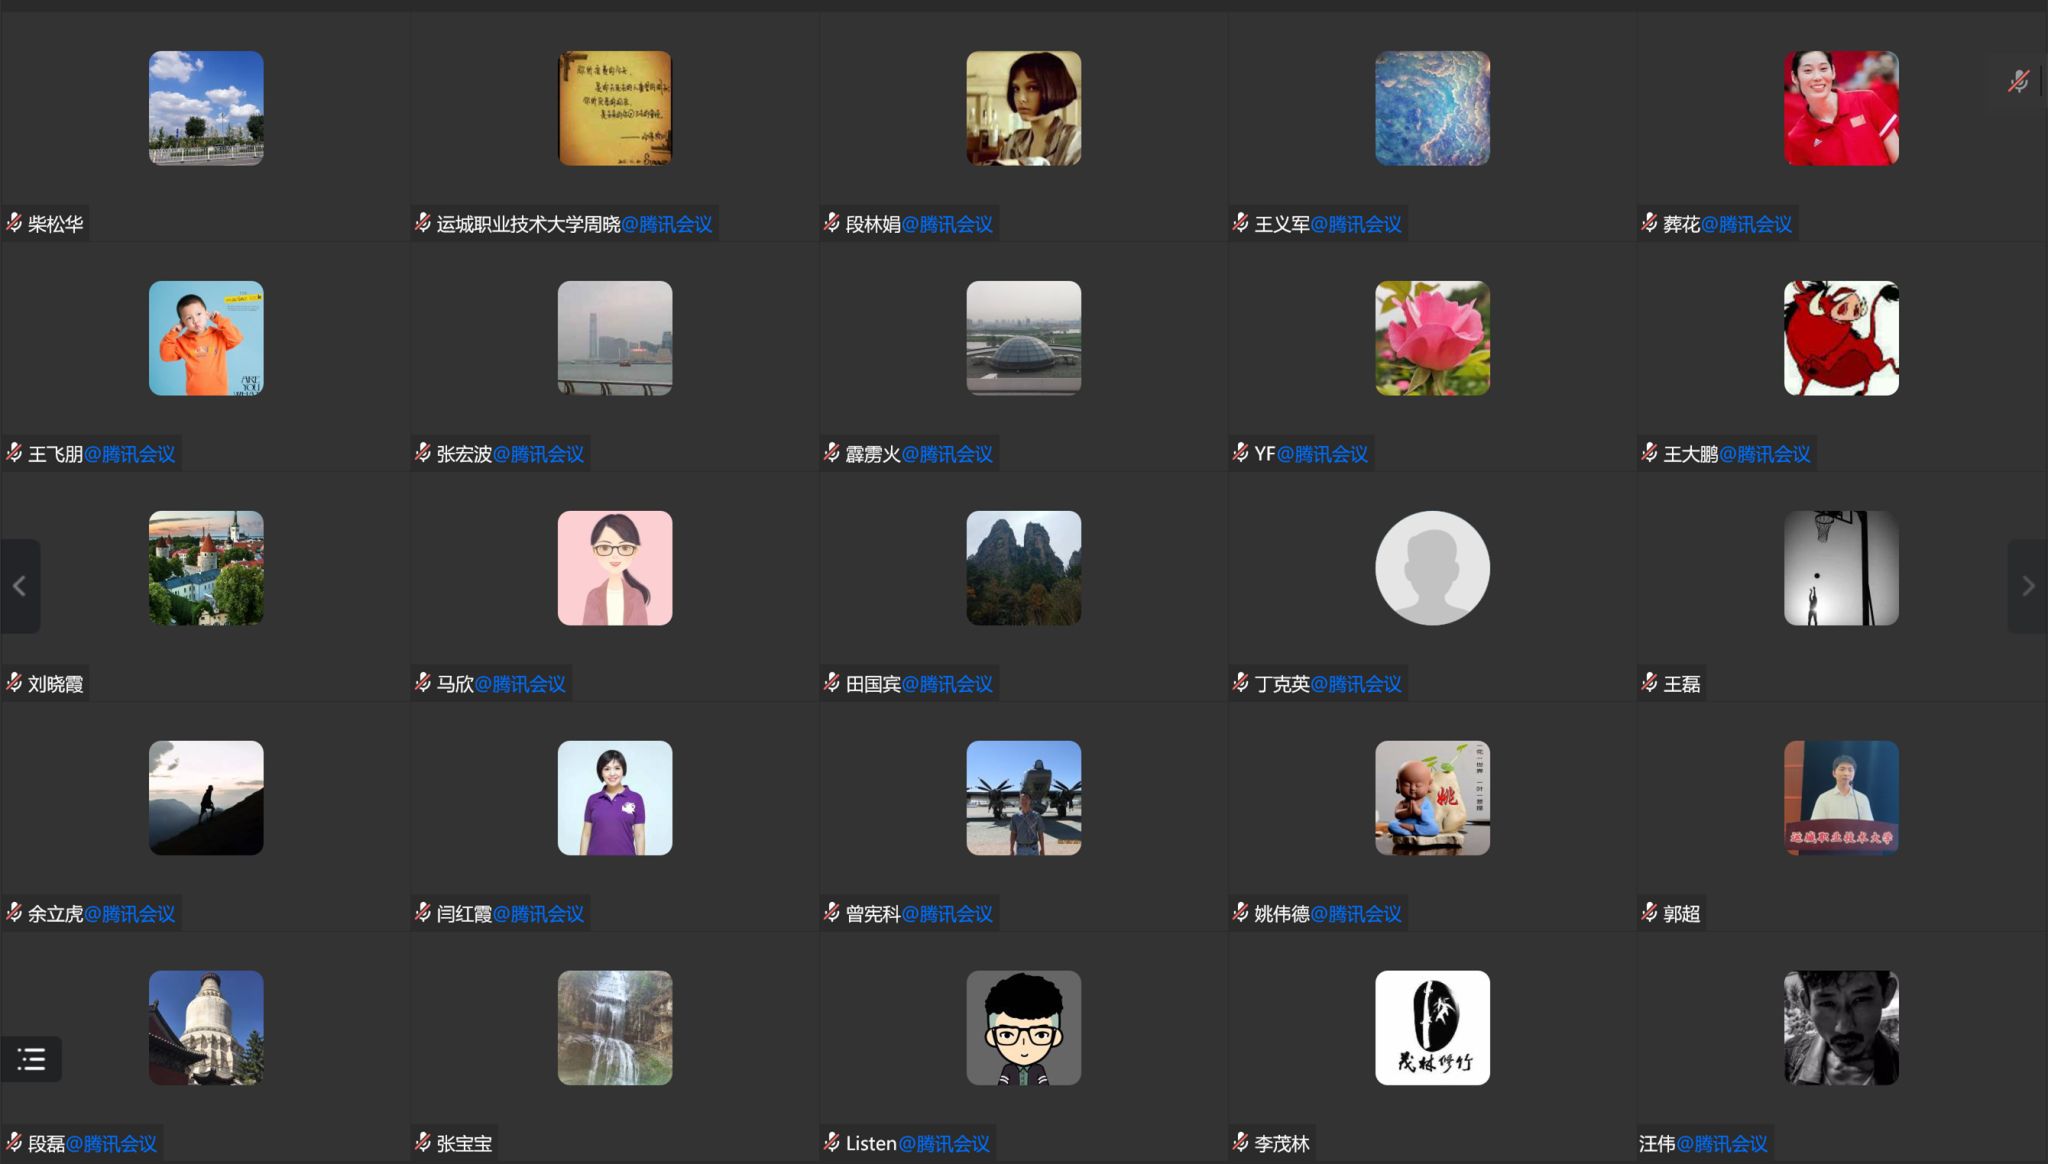Click the 段林娟@腾讯会议 name label
Image resolution: width=2048 pixels, height=1164 pixels.
pos(918,224)
